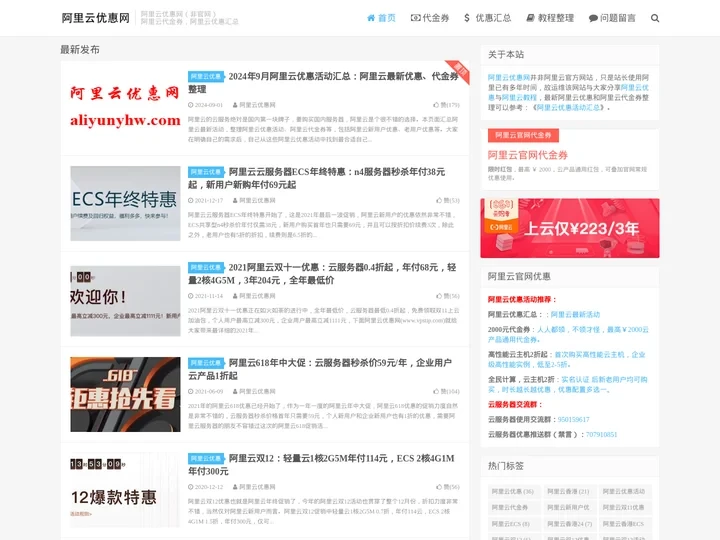Screen dimensions: 720x540
Task: Click the 上云仅¥223/3年 banner
Action: [x=570, y=228]
